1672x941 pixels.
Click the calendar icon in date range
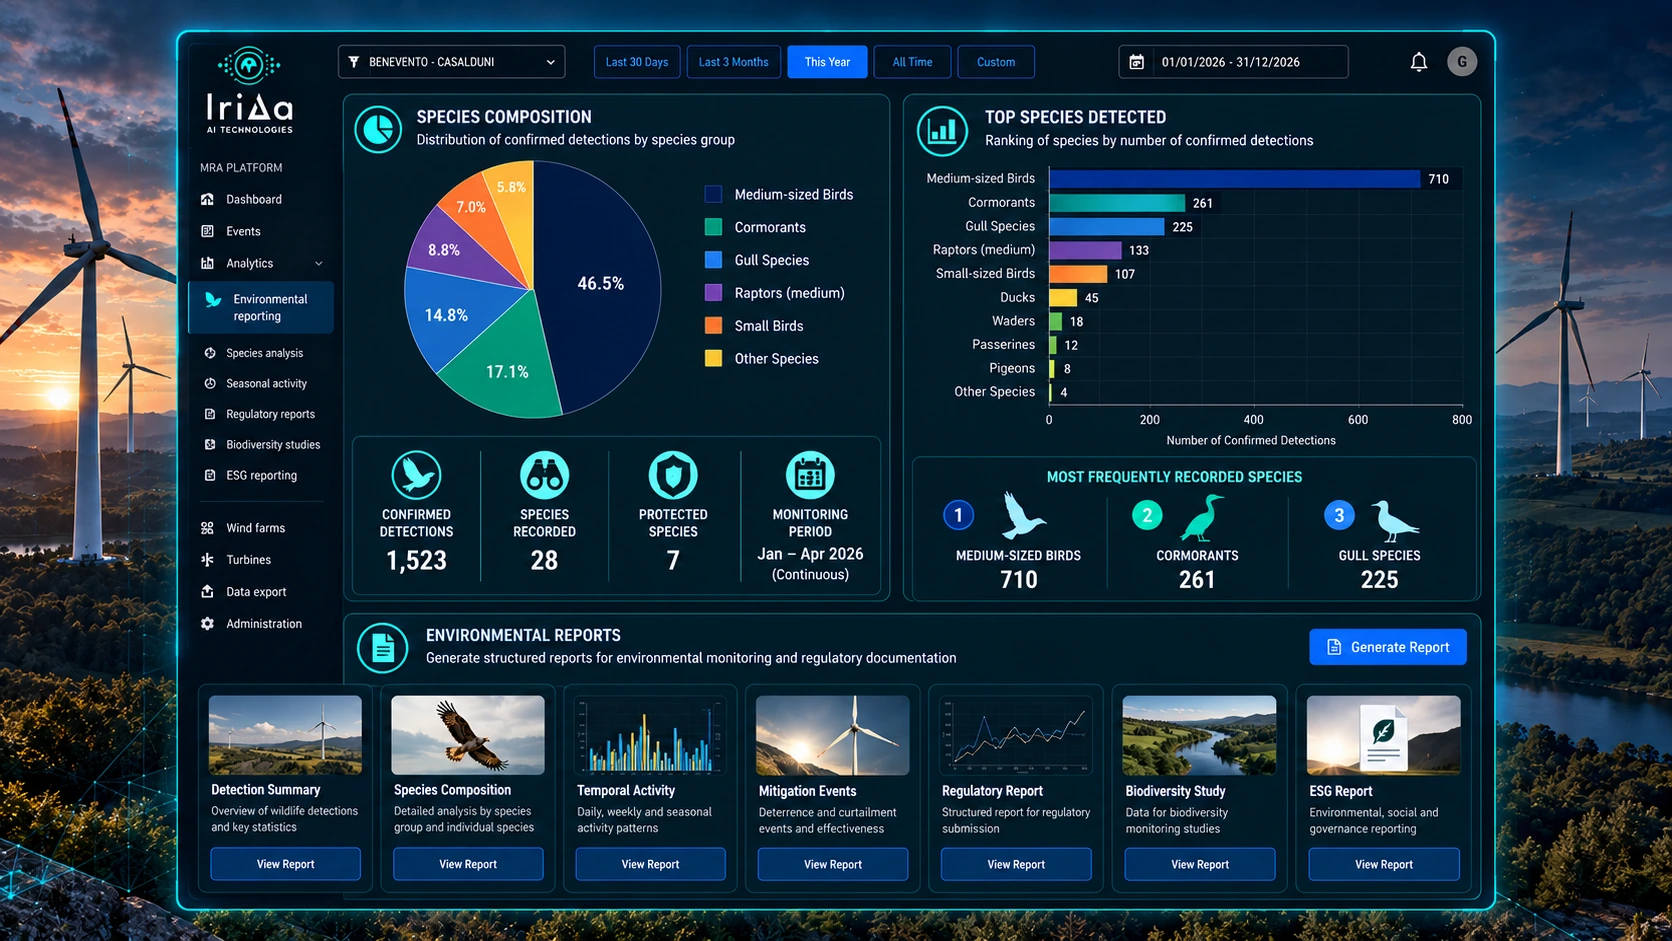[1137, 62]
